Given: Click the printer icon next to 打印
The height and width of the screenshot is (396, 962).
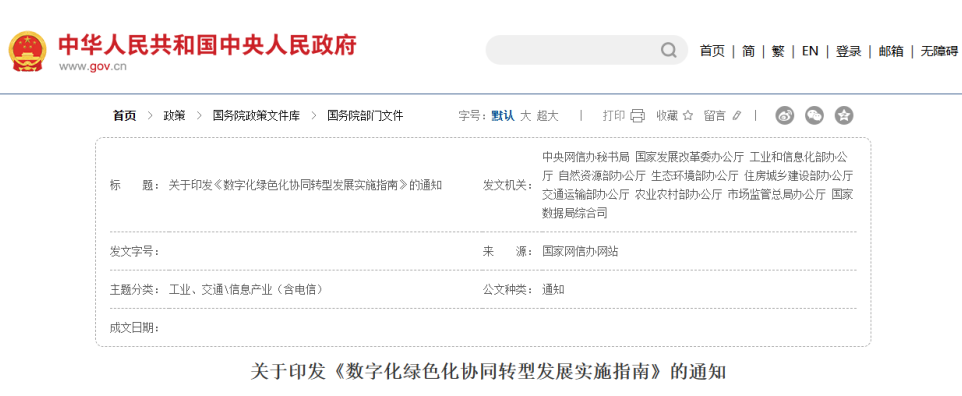Looking at the screenshot, I should [638, 115].
